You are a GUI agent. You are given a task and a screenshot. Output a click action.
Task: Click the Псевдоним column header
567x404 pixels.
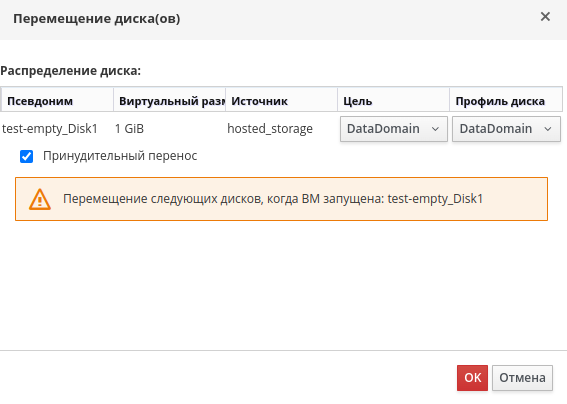tap(57, 101)
